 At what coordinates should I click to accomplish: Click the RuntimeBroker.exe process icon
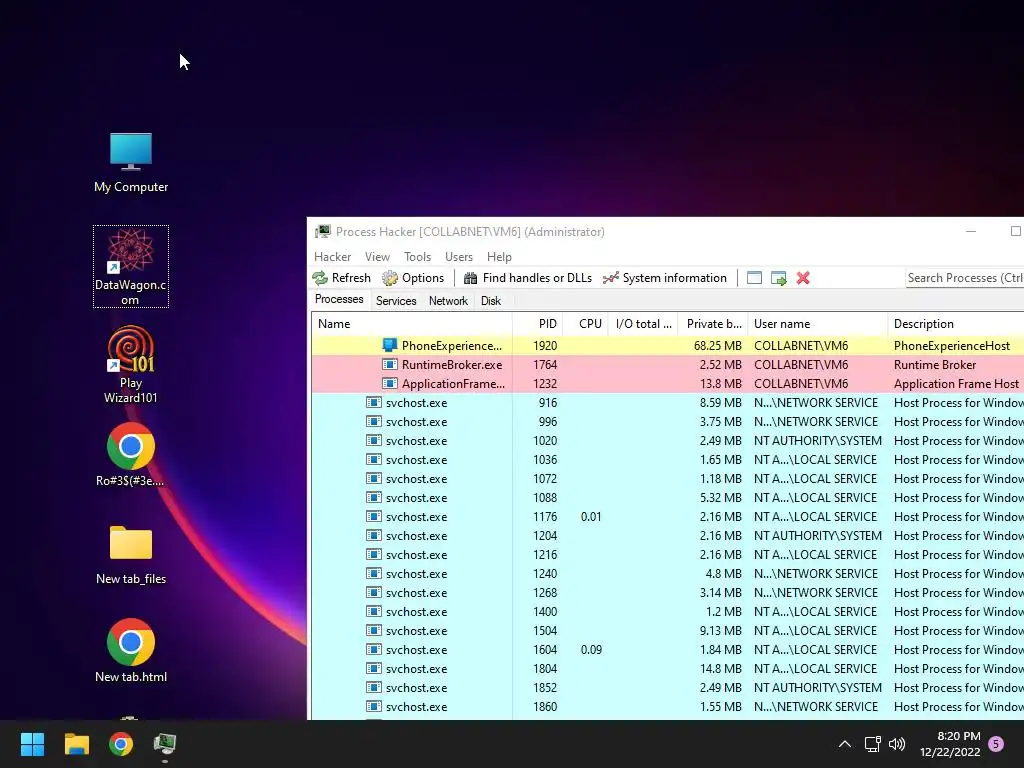point(390,364)
